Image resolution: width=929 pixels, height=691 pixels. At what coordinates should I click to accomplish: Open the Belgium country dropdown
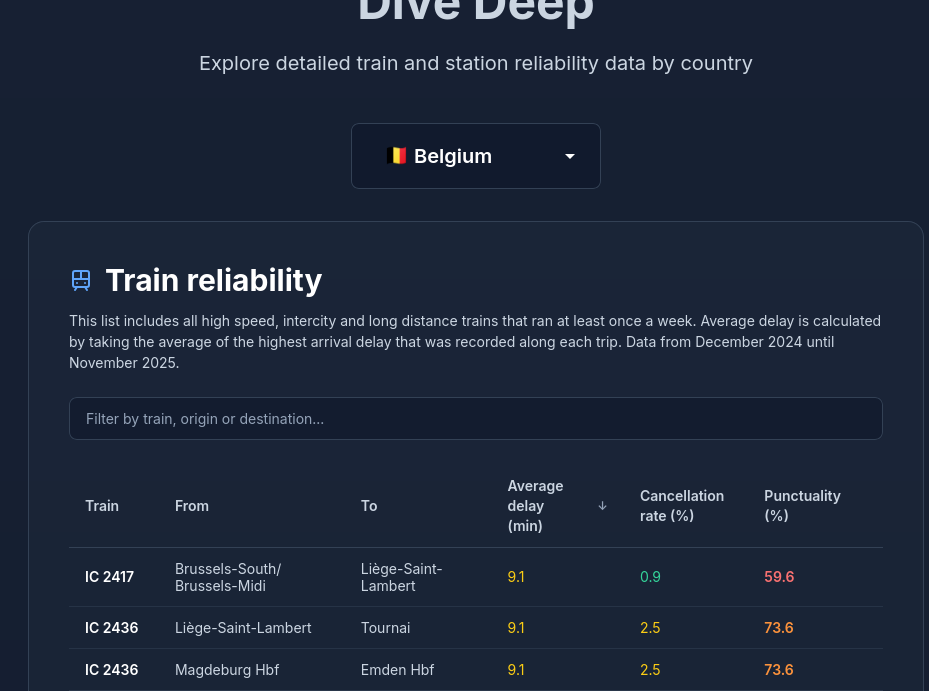pyautogui.click(x=475, y=156)
